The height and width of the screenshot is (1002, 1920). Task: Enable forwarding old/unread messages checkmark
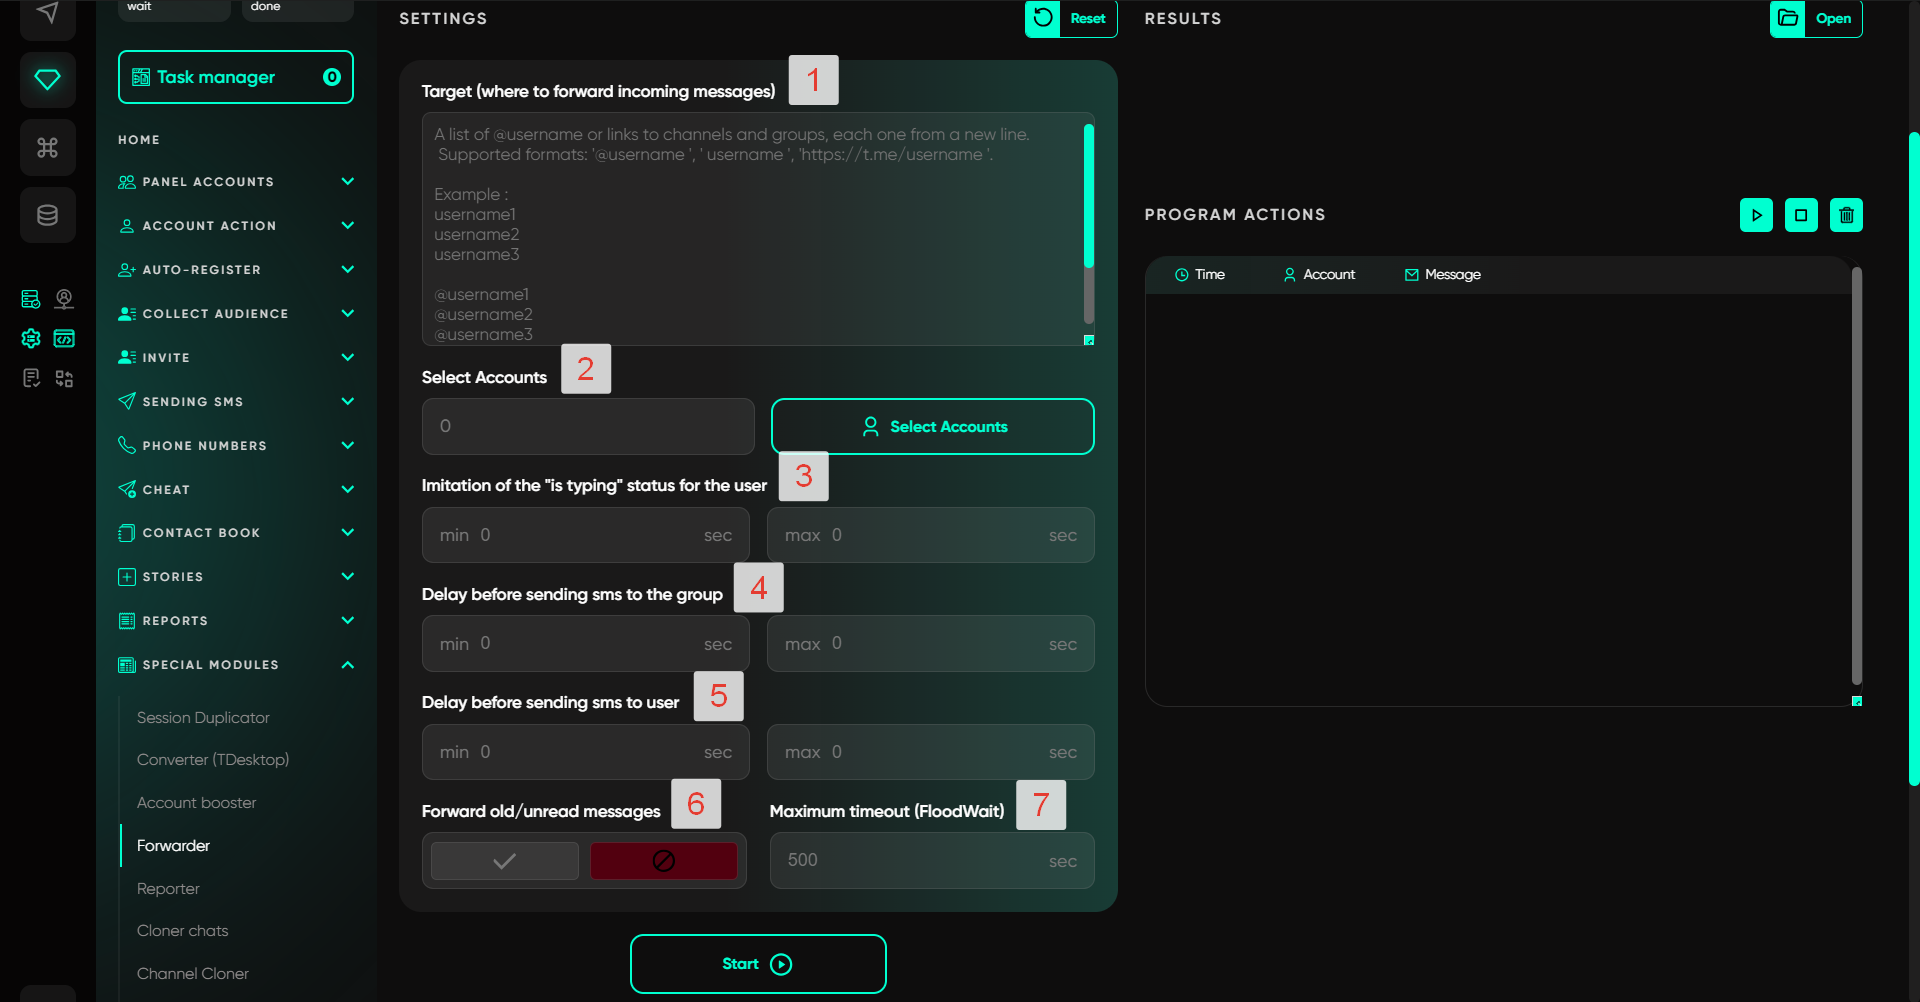tap(505, 861)
